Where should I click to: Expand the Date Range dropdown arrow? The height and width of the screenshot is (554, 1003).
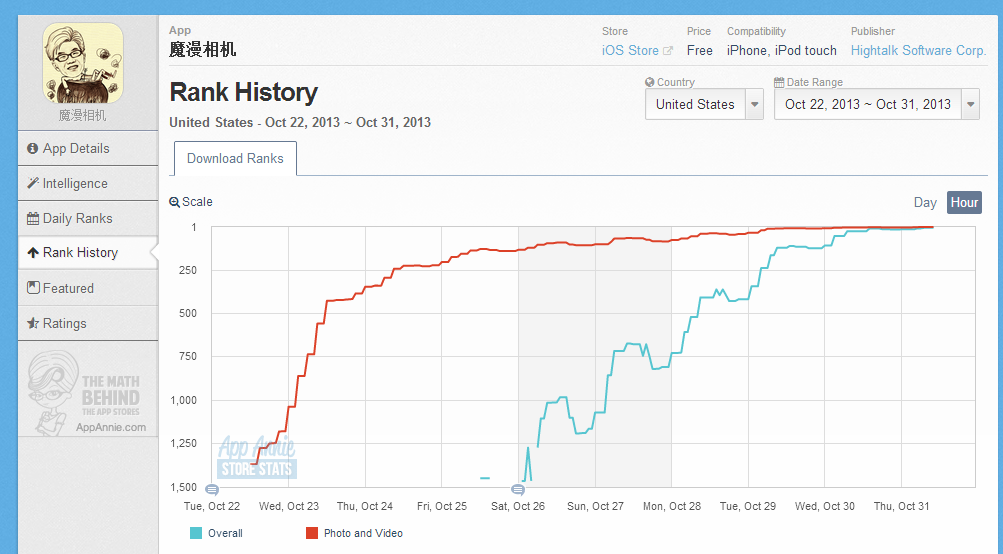click(x=970, y=104)
